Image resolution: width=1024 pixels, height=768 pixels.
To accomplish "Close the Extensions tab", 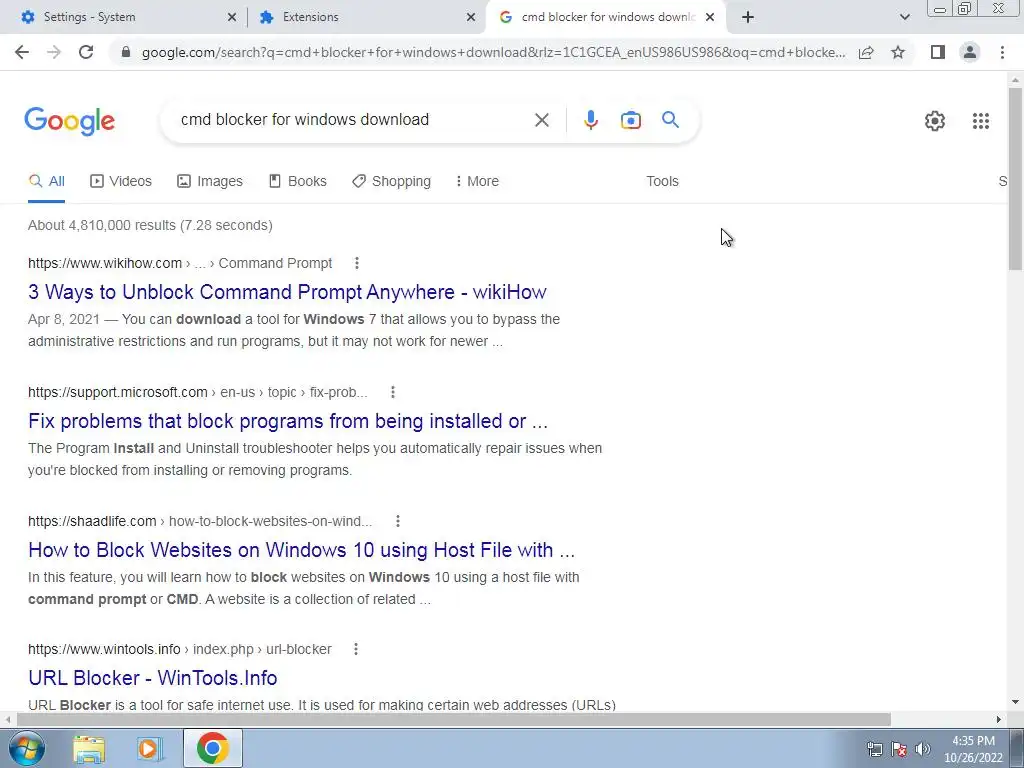I will (471, 18).
